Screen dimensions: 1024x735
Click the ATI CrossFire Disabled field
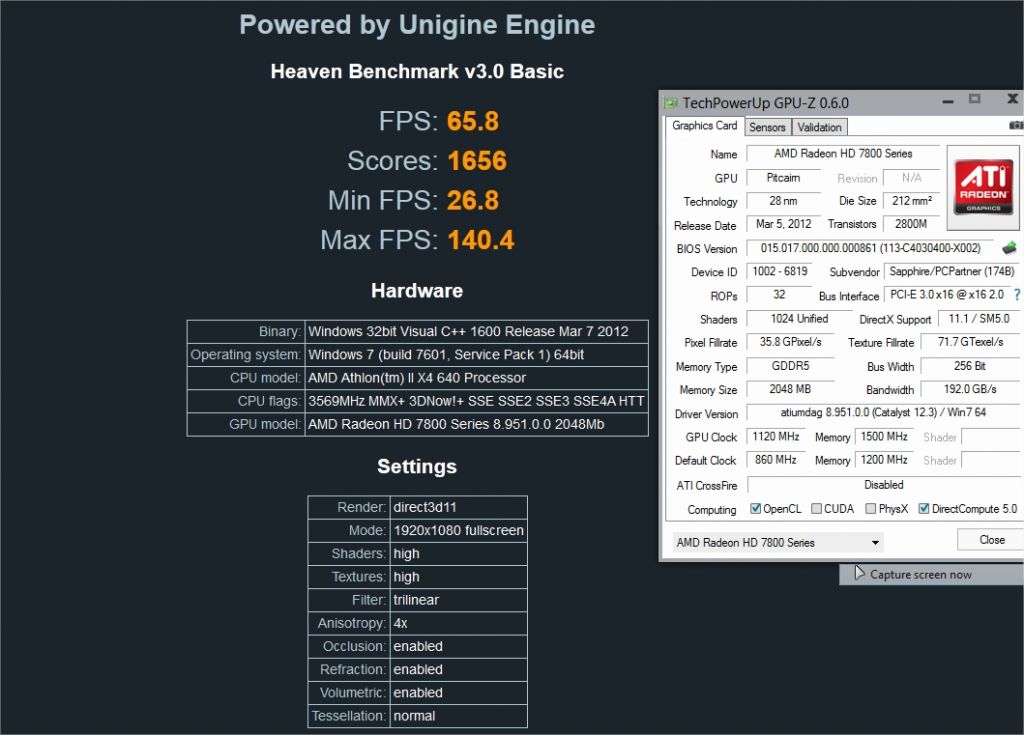(x=883, y=485)
